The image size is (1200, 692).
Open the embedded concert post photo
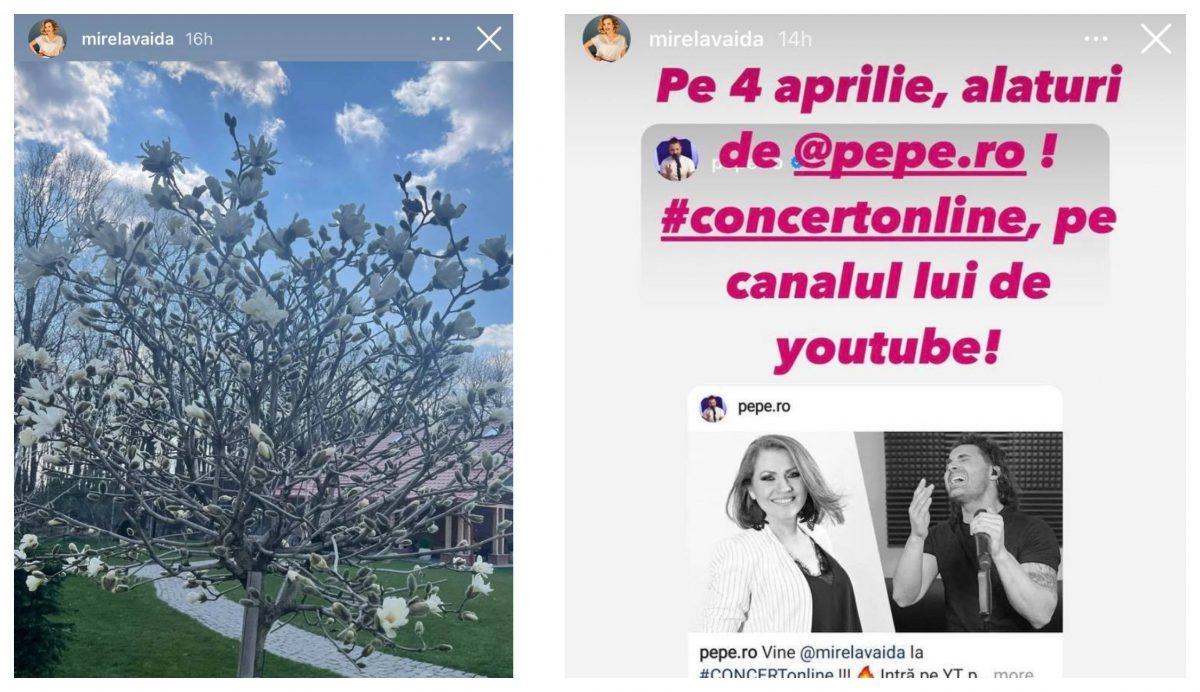click(875, 532)
